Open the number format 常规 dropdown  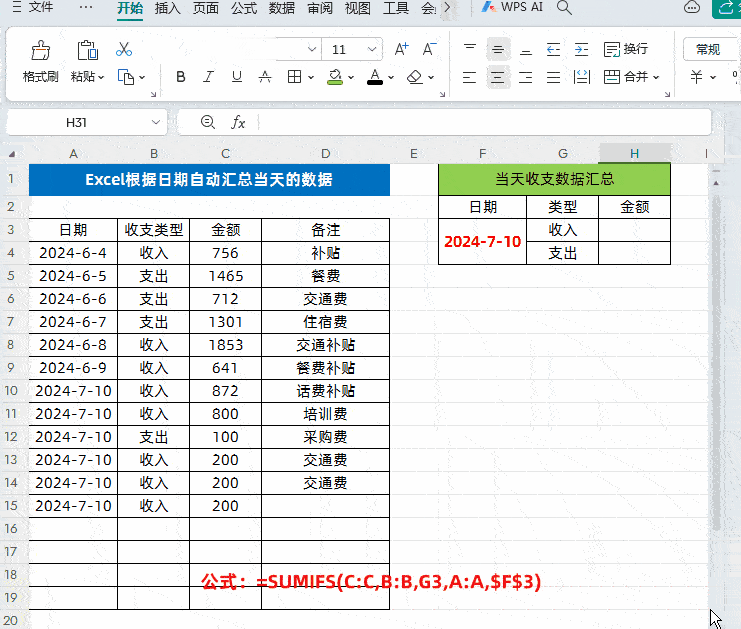tap(711, 49)
